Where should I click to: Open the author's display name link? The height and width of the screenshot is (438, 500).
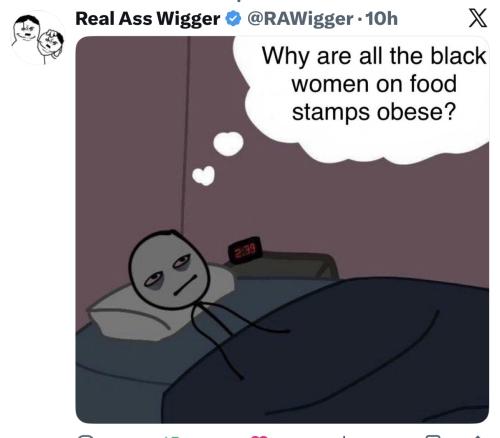point(148,19)
